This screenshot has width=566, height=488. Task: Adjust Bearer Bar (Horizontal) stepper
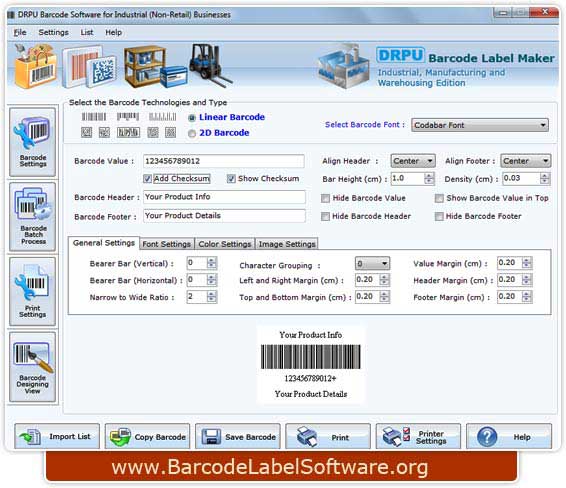(x=212, y=280)
